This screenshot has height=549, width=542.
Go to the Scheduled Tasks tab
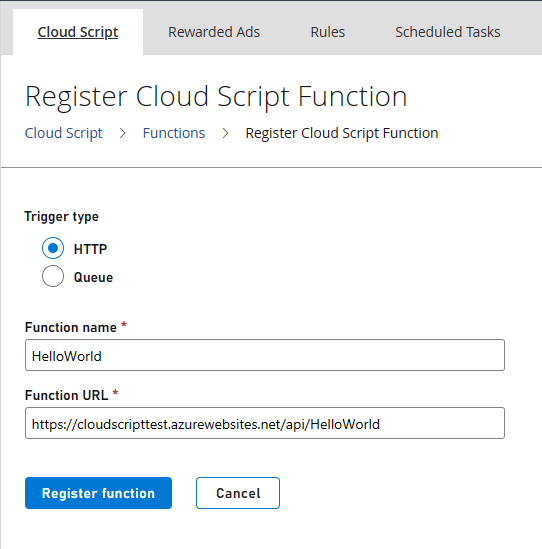(x=447, y=32)
